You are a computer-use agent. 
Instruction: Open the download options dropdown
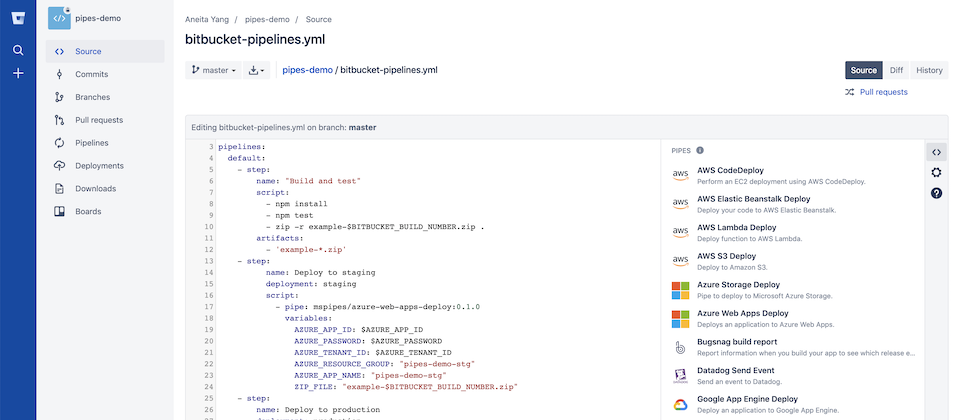pyautogui.click(x=257, y=70)
